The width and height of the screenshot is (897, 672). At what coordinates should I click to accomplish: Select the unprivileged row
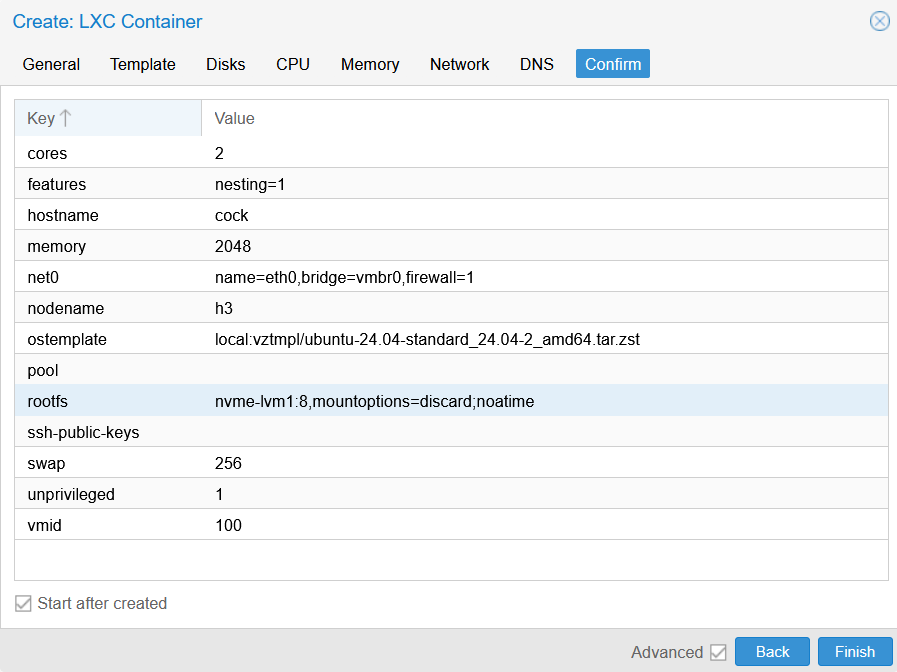(x=451, y=494)
